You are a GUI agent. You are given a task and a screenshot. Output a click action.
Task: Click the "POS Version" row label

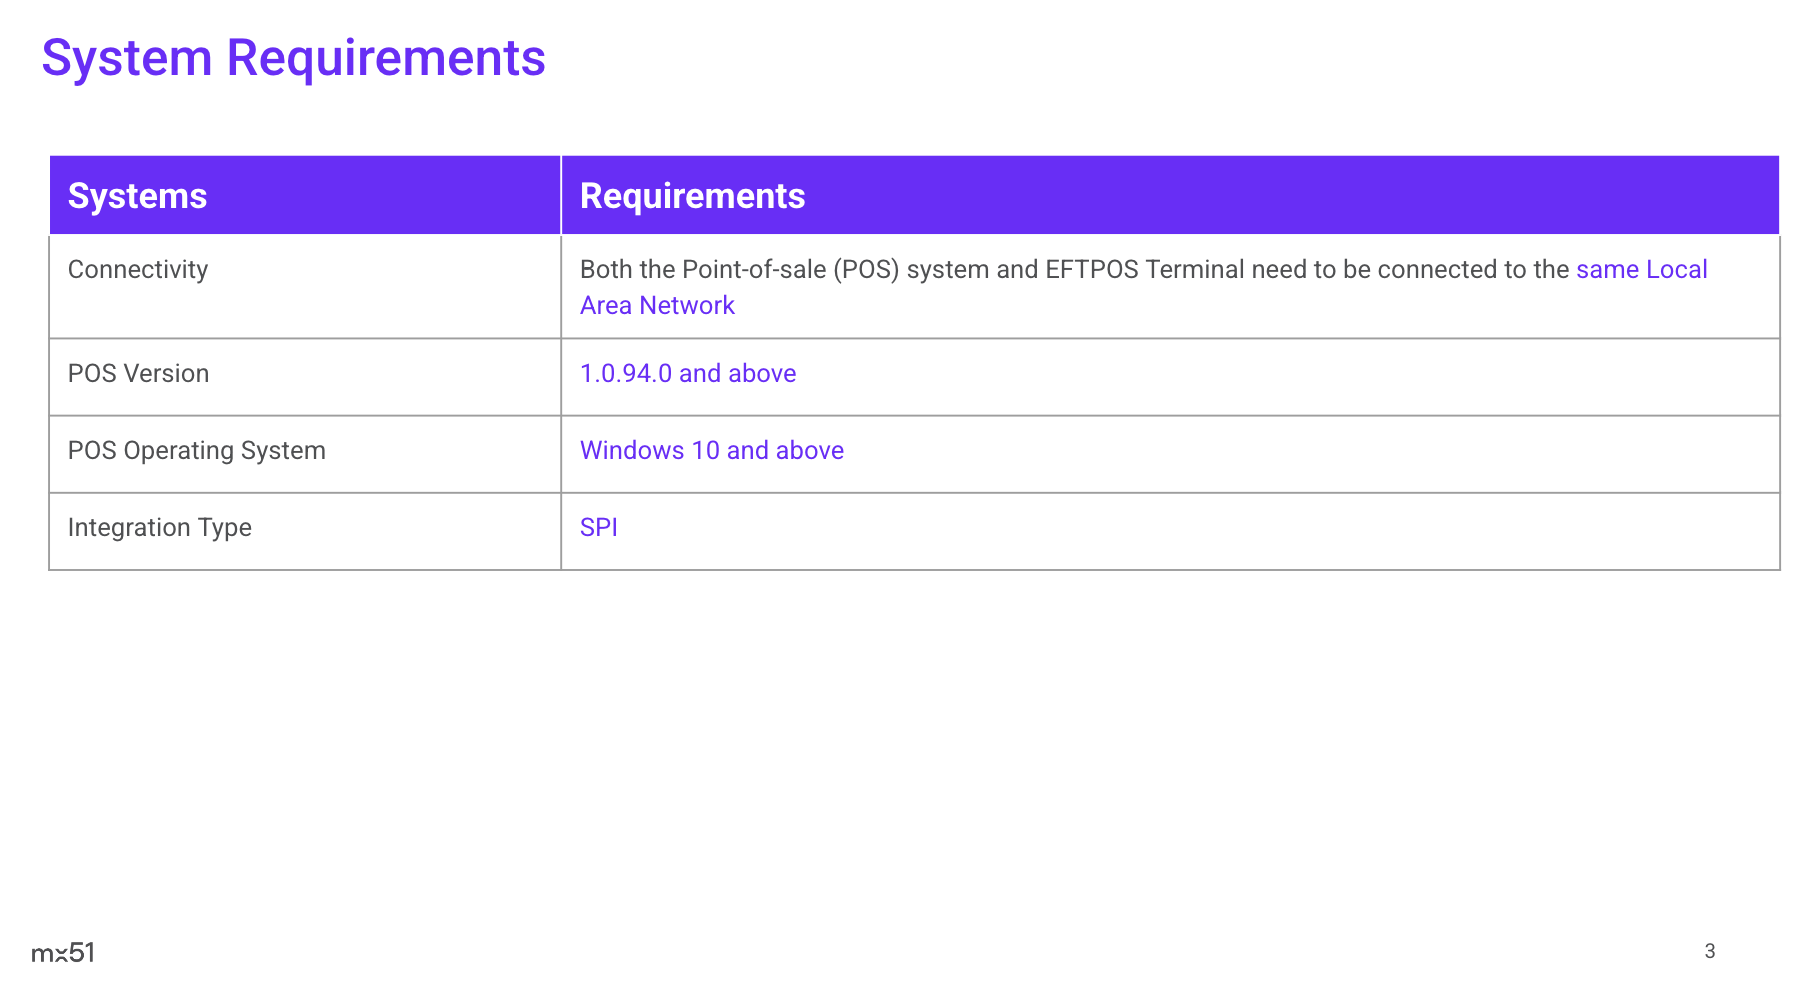138,374
